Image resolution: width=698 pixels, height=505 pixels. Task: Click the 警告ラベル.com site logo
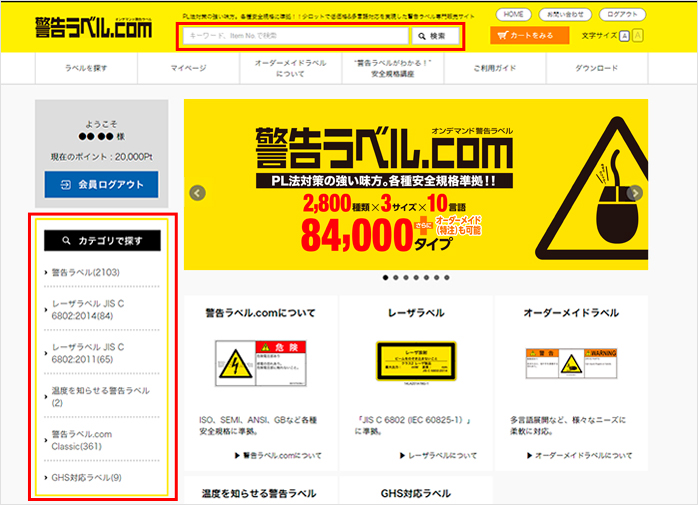[x=93, y=28]
